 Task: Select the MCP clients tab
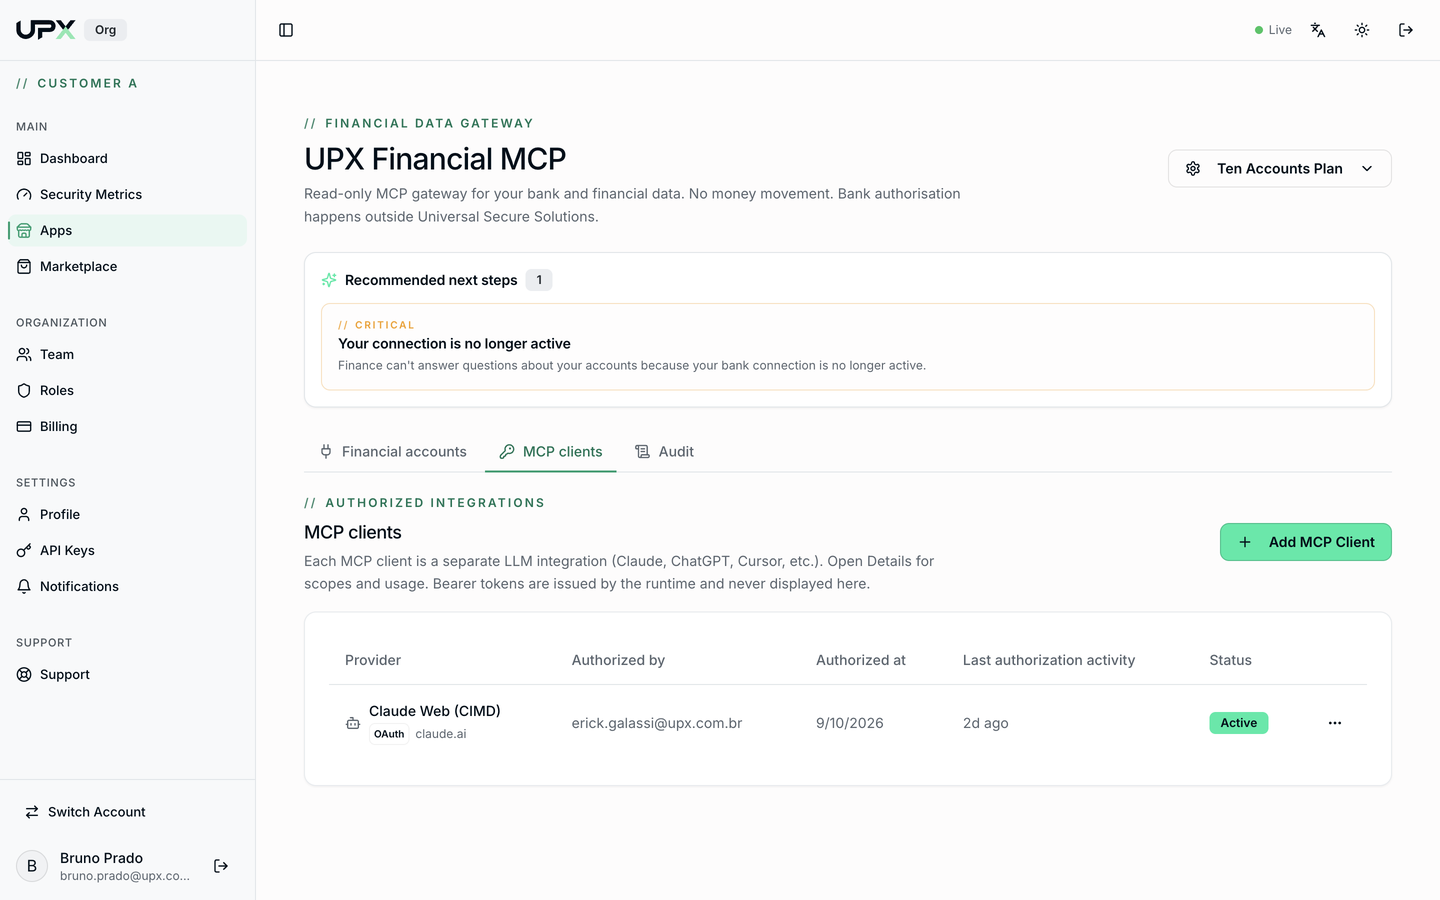551,452
